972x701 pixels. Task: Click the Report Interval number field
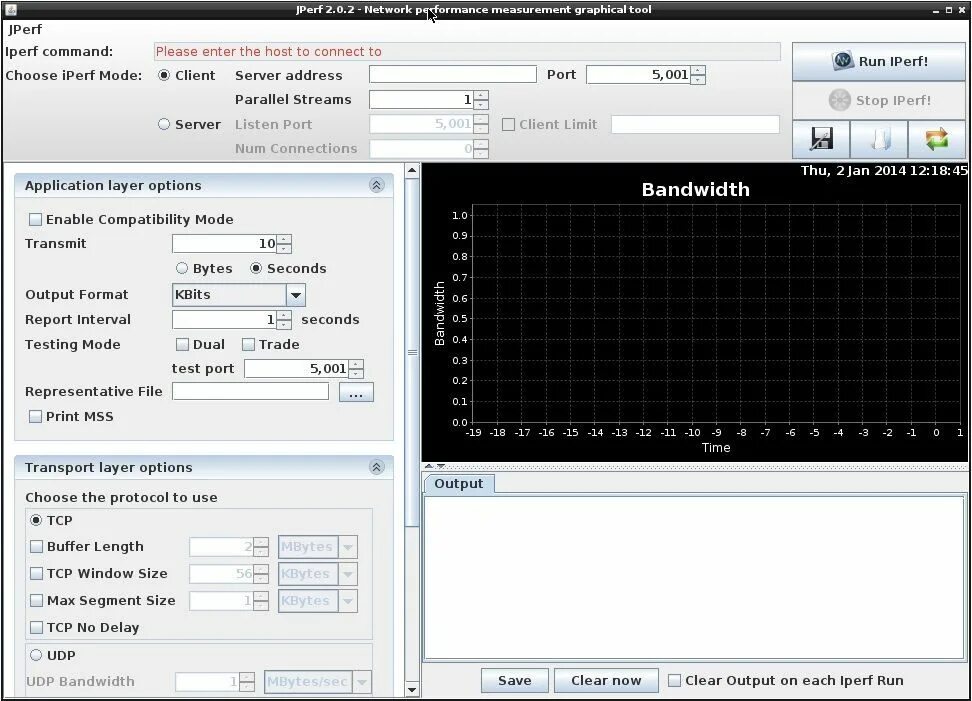pos(224,320)
